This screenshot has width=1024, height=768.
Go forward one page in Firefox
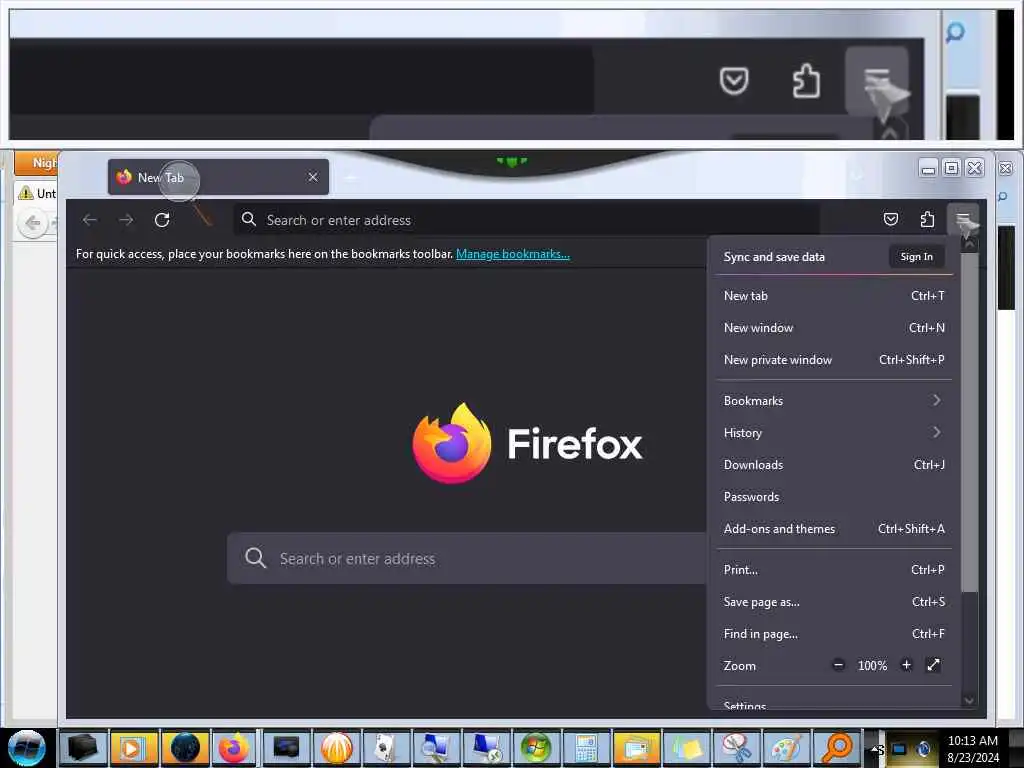pyautogui.click(x=126, y=220)
